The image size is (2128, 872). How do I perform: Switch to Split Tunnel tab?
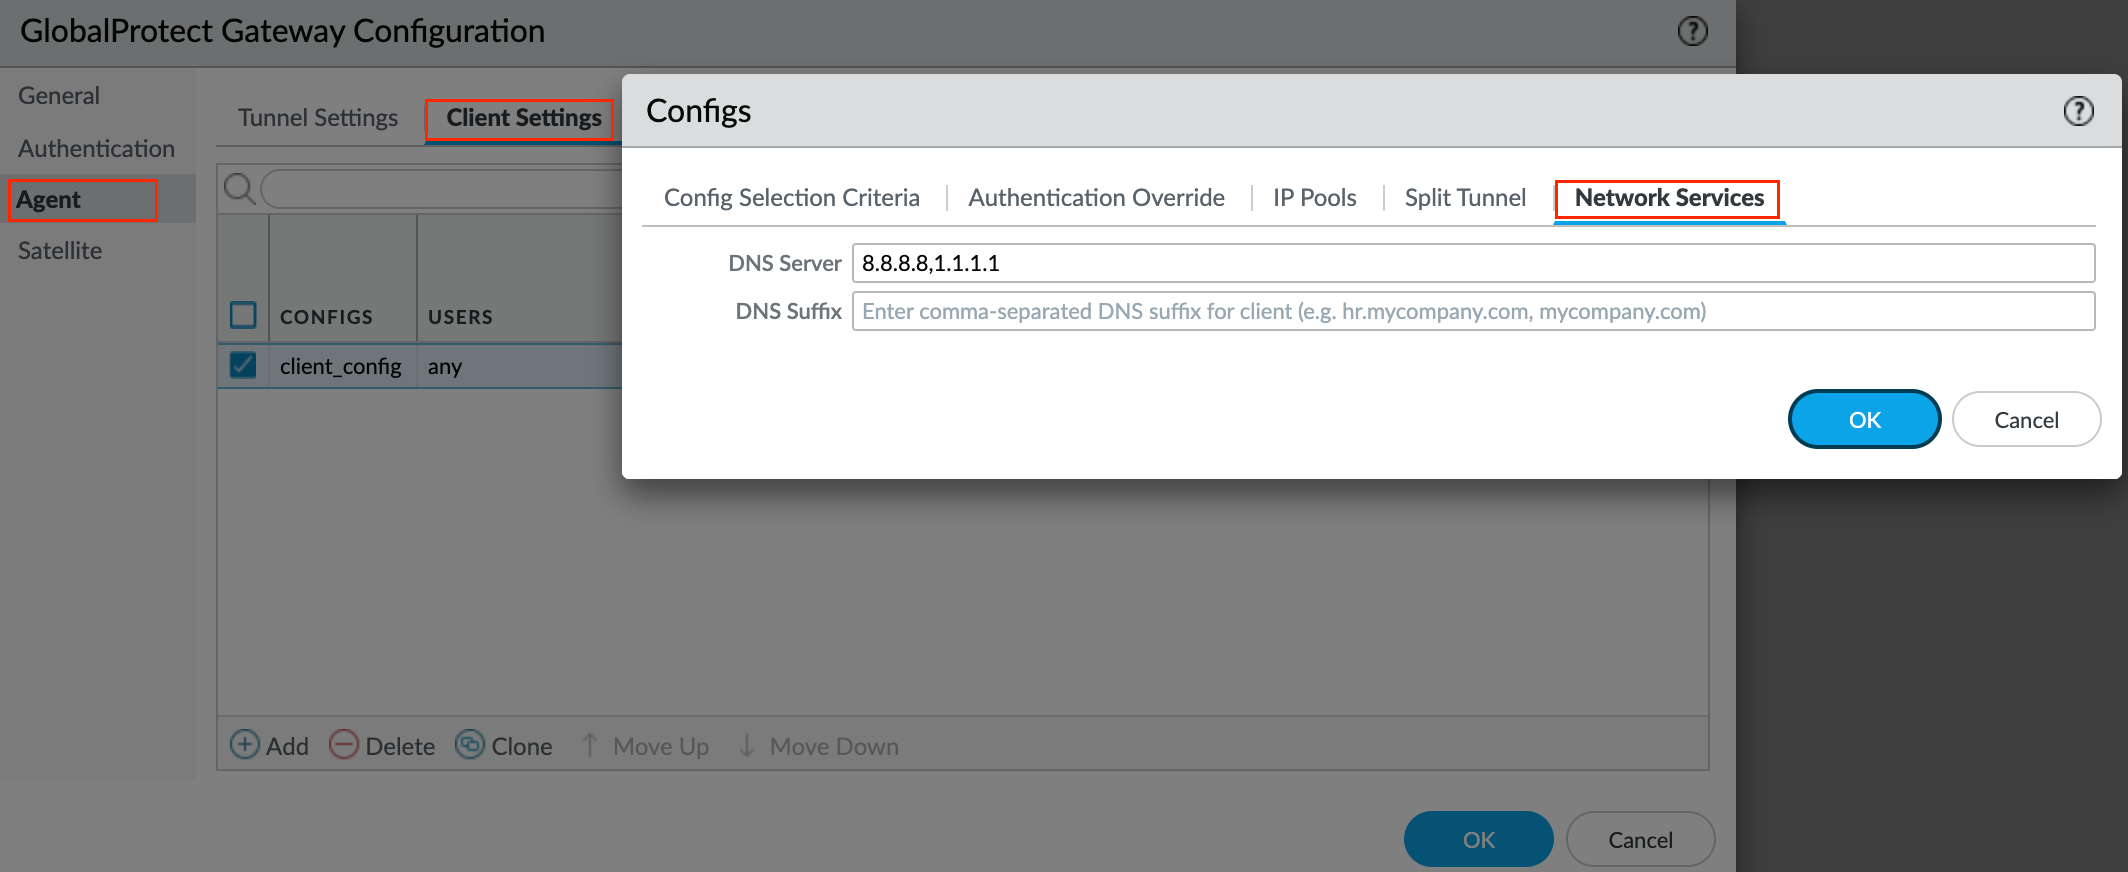point(1465,198)
